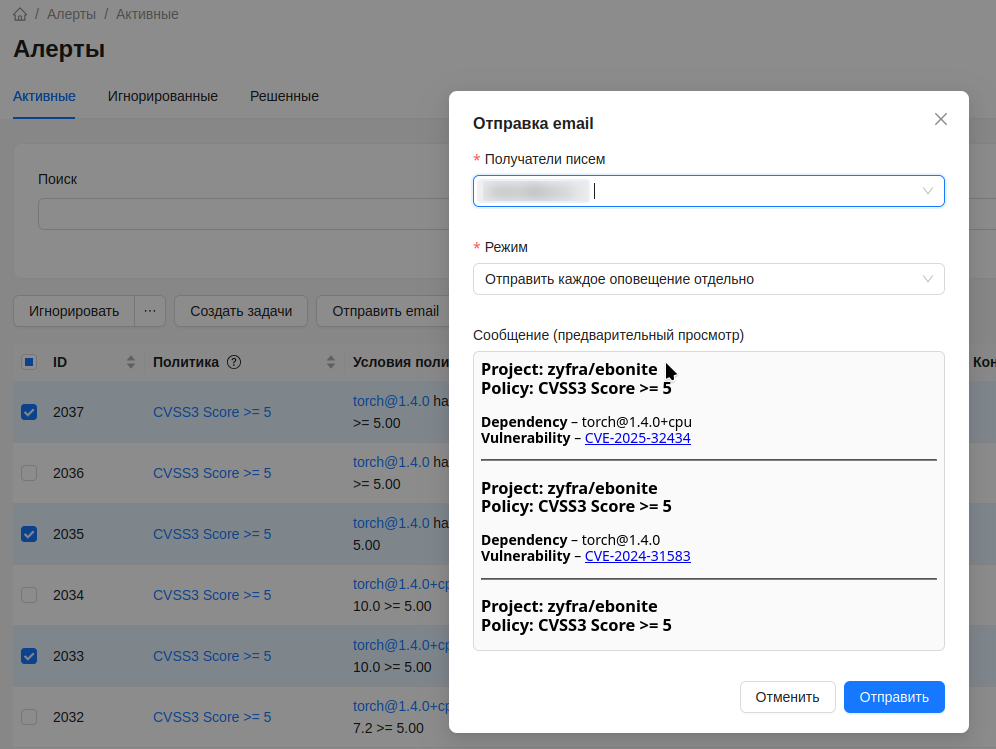The height and width of the screenshot is (749, 996).
Task: Sort the alerts by Политика column
Action: pyautogui.click(x=331, y=362)
